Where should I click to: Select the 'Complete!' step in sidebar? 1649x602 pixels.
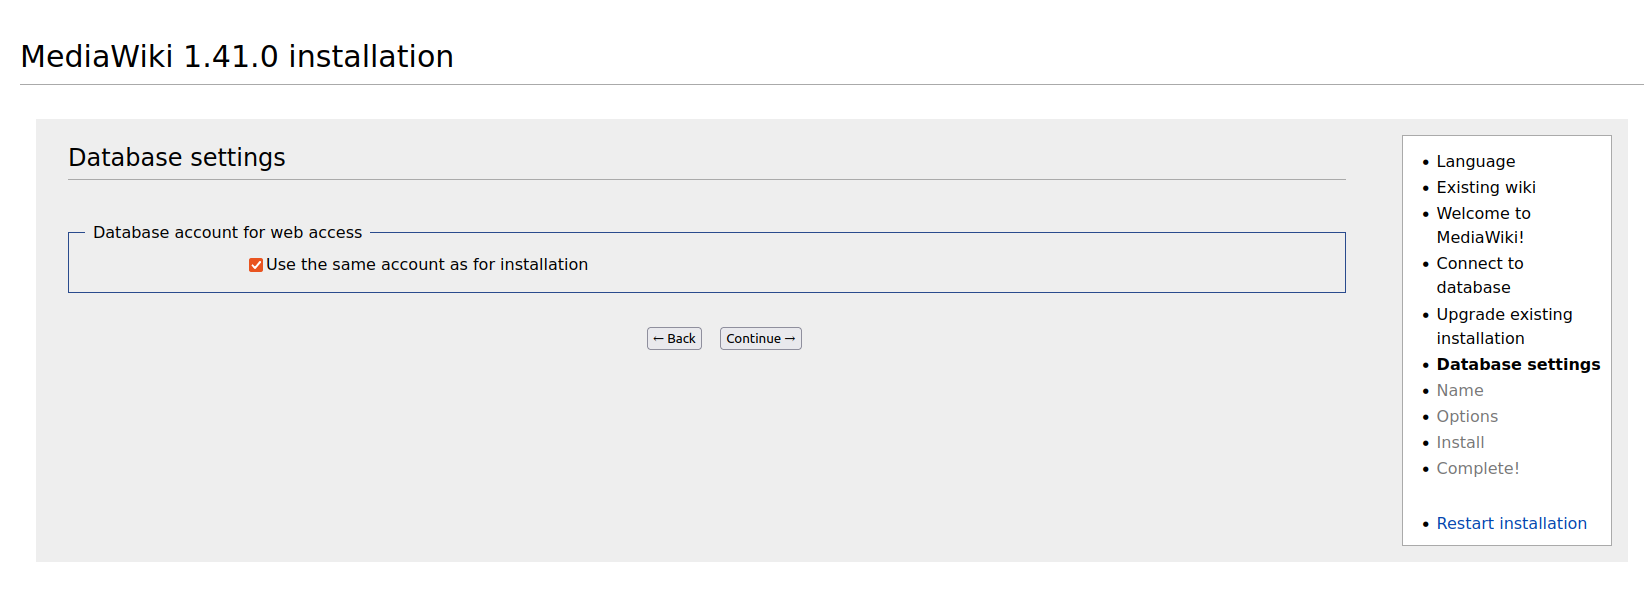point(1478,469)
